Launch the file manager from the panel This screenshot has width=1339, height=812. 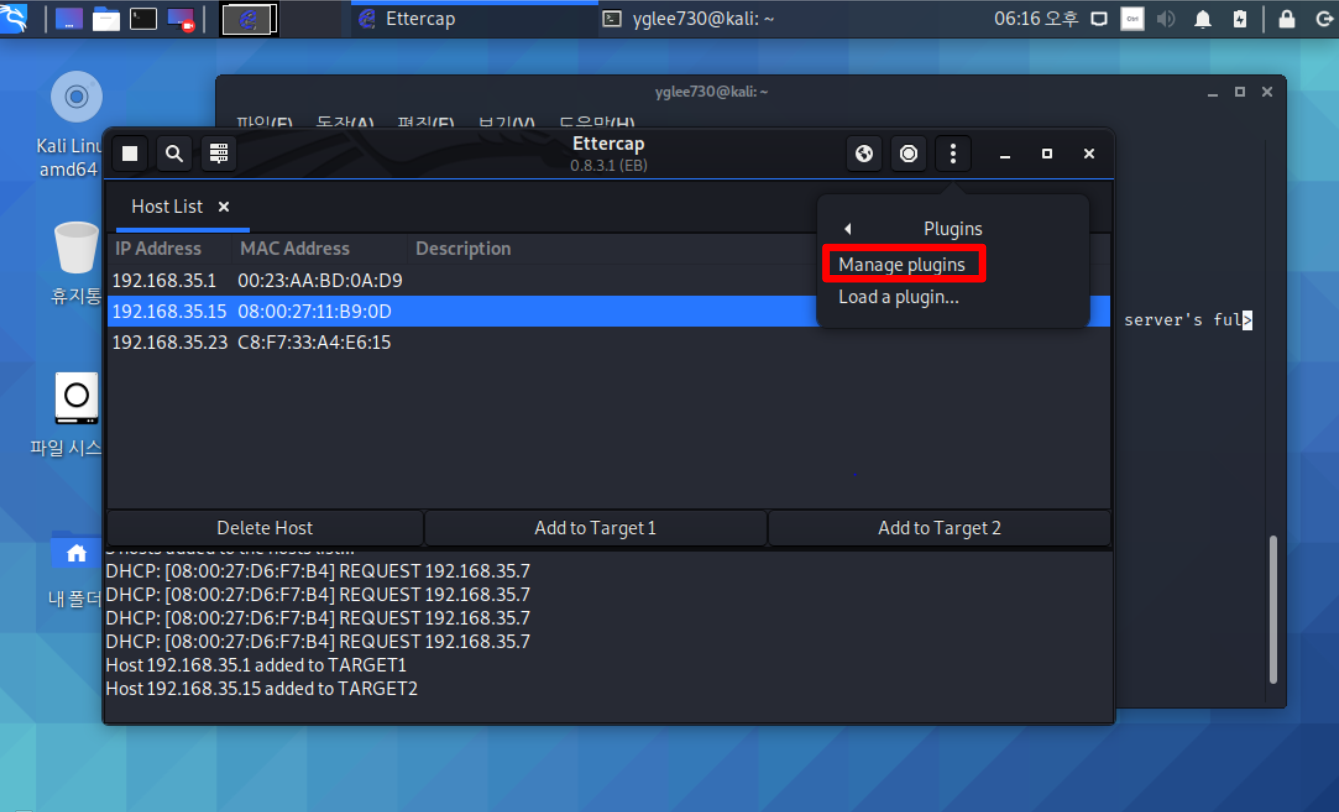[x=106, y=18]
